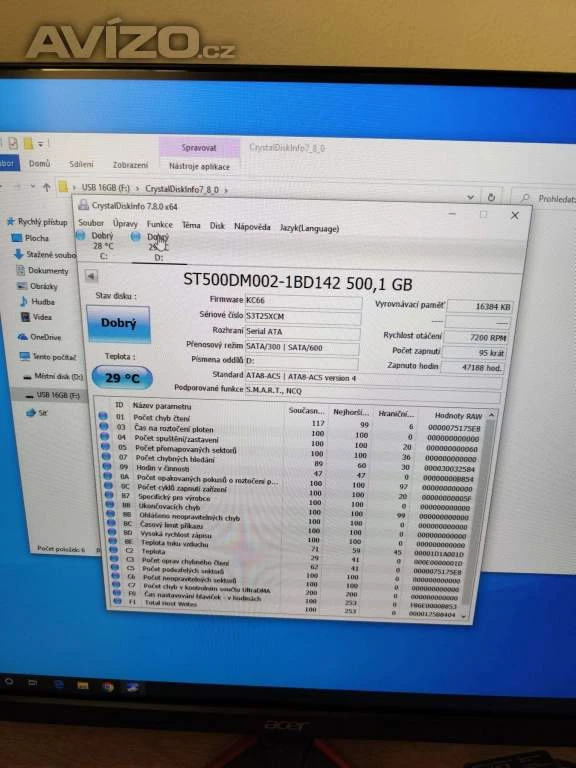576x768 pixels.
Task: Click disk title ST500DM002-1BD142 500,1 GB
Action: (298, 281)
